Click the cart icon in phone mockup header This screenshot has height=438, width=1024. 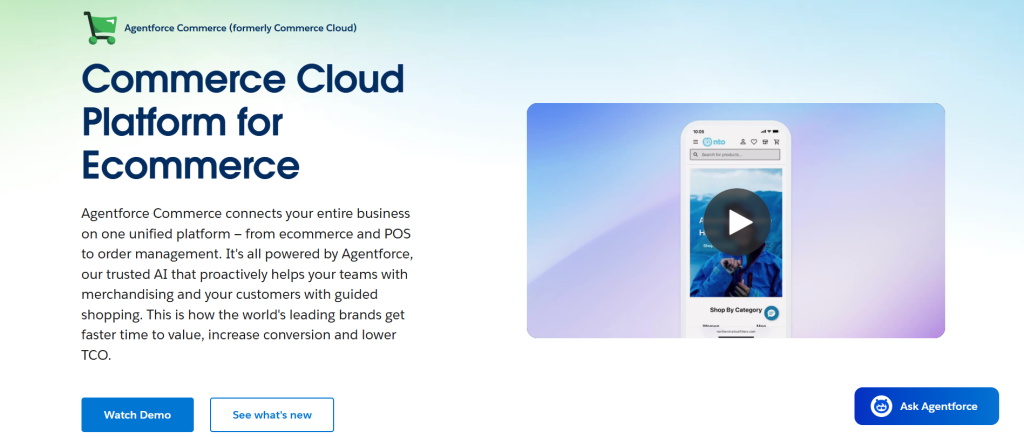[x=776, y=142]
